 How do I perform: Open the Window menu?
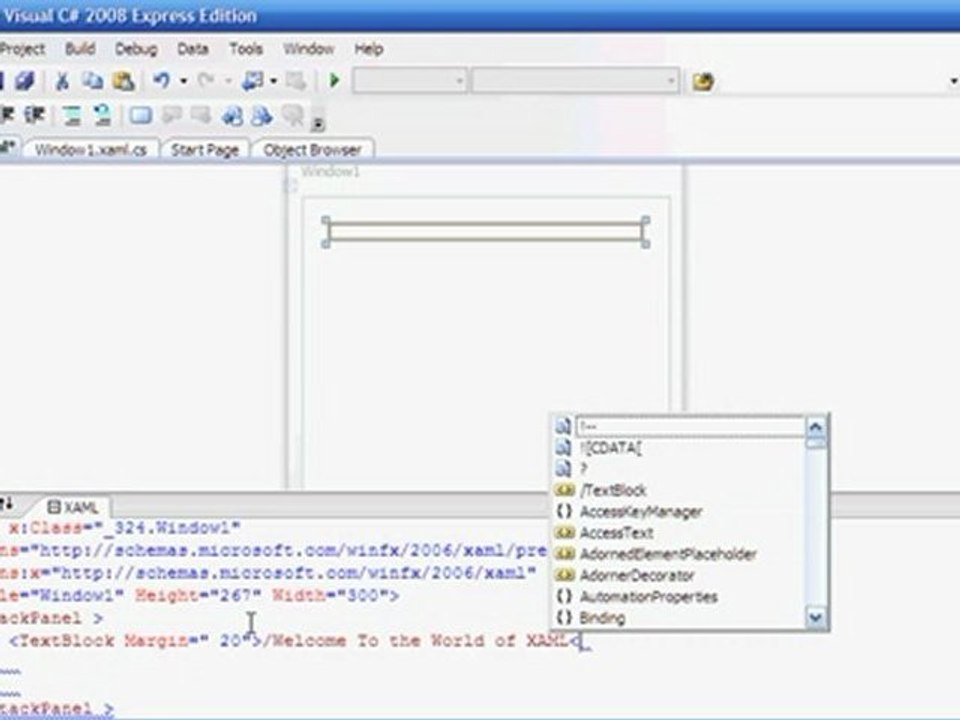click(309, 49)
